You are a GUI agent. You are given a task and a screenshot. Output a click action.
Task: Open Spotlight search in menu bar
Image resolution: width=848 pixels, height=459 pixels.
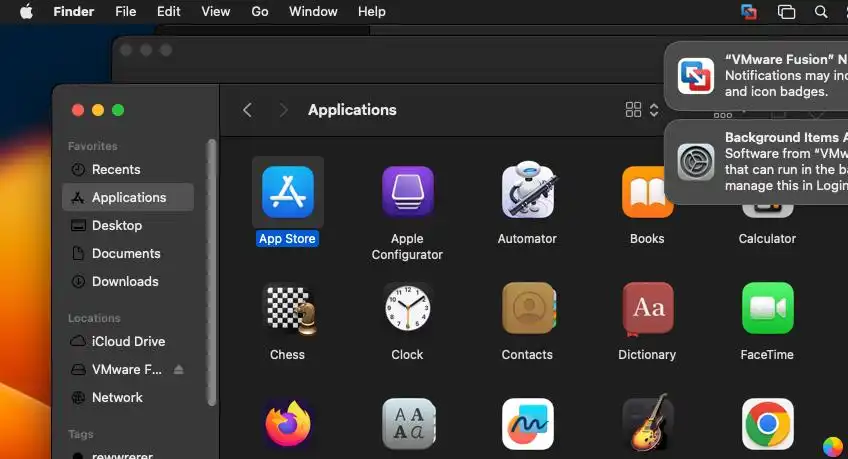[x=821, y=11]
